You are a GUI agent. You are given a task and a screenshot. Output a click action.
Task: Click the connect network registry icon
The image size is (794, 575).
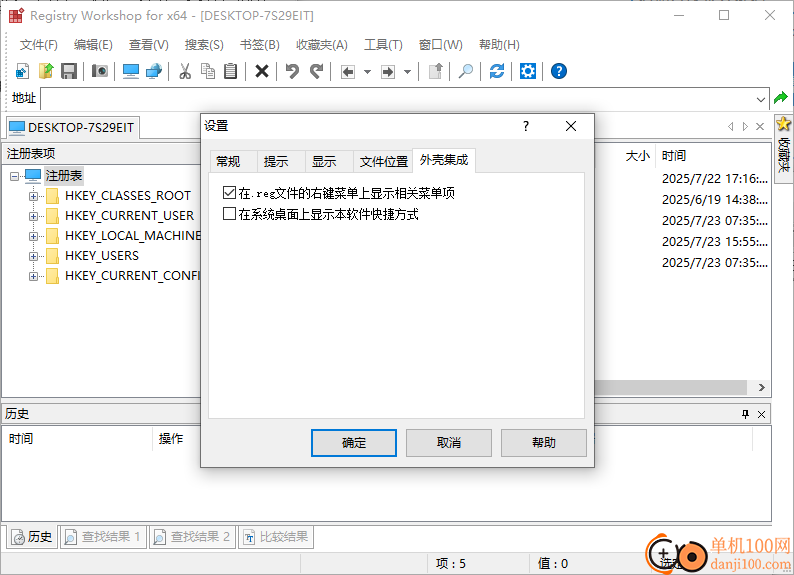click(x=153, y=71)
